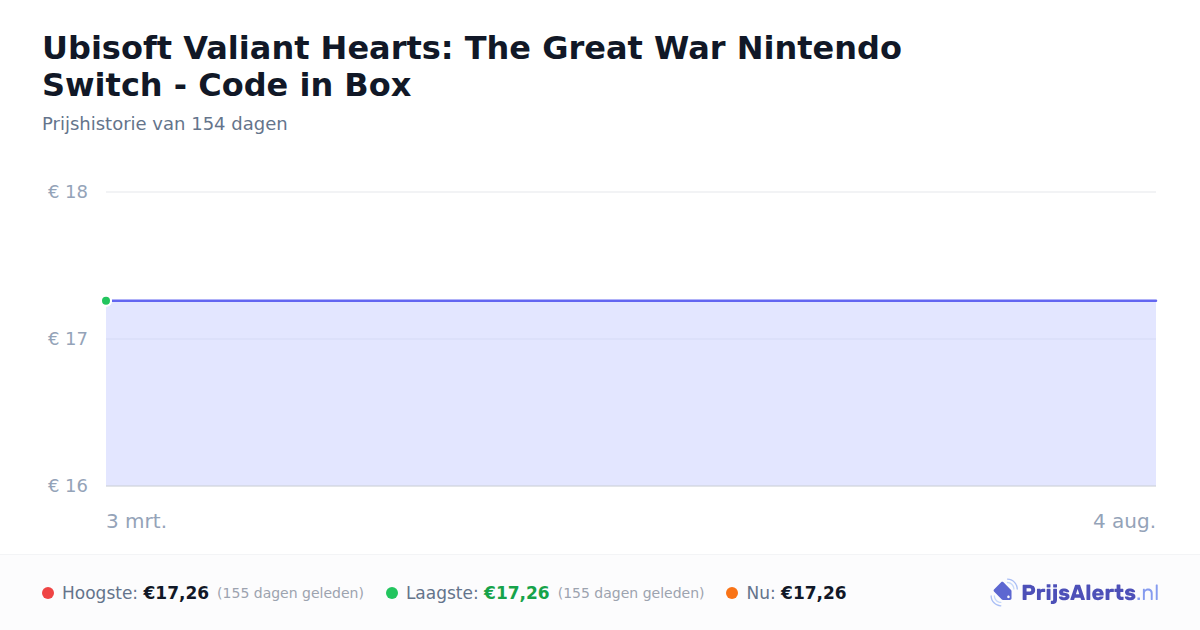Click the green Laagste indicator dot
The width and height of the screenshot is (1200, 630).
(392, 593)
